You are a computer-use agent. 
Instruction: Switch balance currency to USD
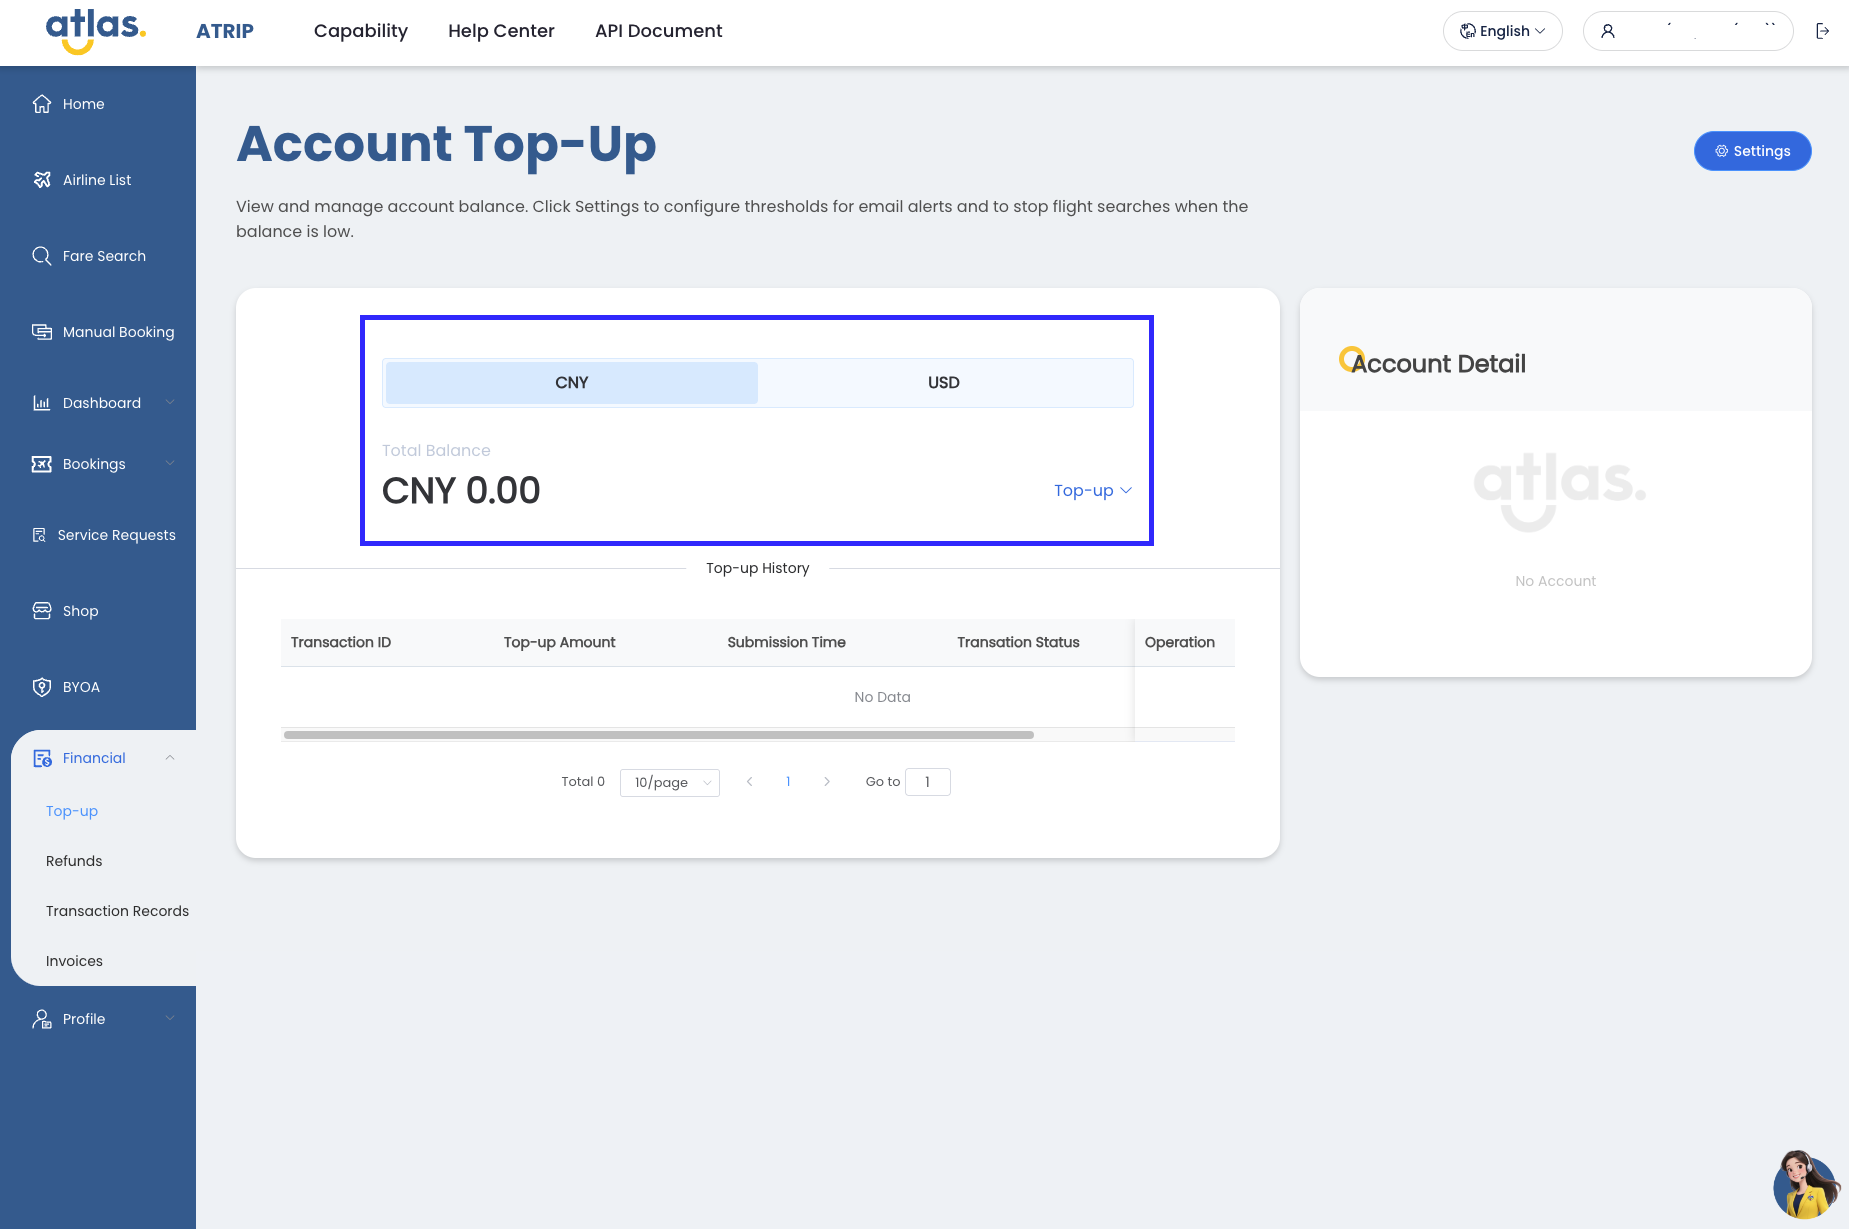click(943, 383)
